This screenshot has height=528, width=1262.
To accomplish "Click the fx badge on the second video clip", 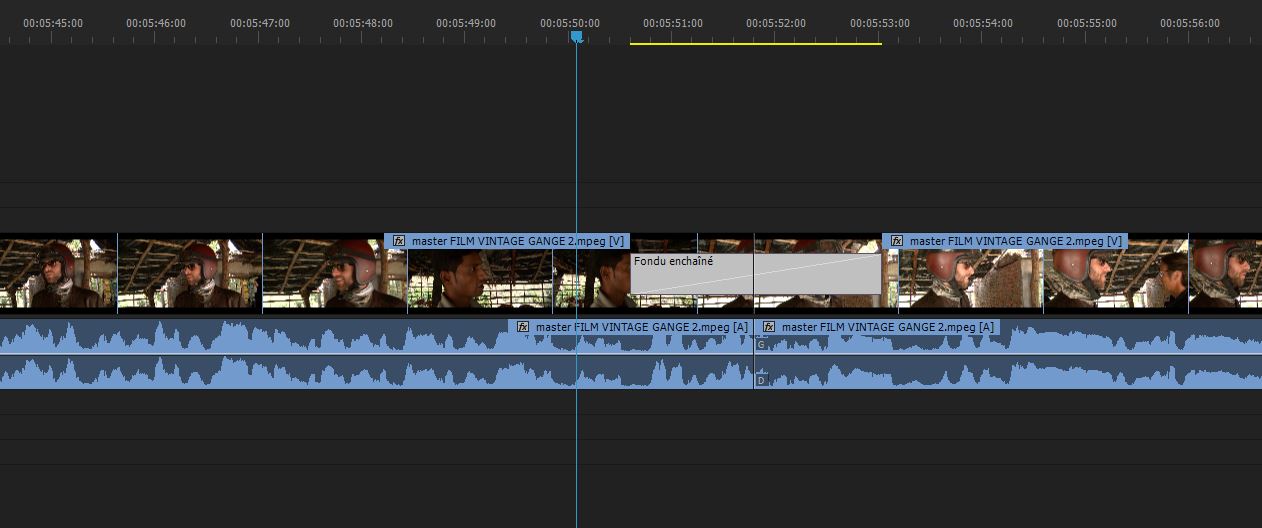I will click(897, 241).
